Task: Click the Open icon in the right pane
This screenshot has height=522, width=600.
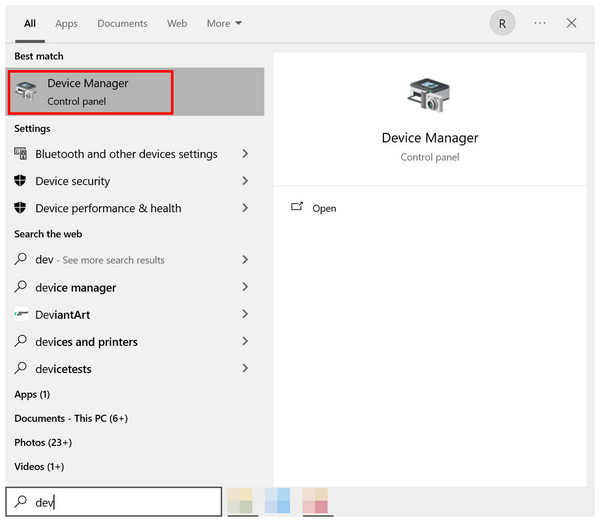Action: [297, 207]
